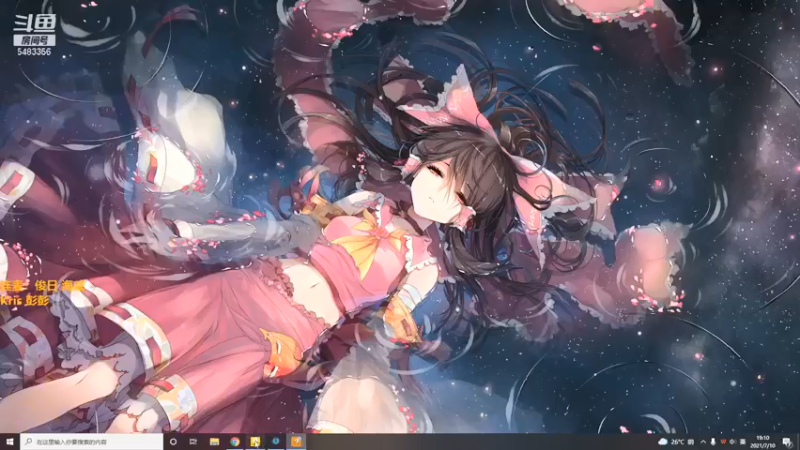
Task: Launch Google Chrome from the taskbar
Action: point(235,442)
